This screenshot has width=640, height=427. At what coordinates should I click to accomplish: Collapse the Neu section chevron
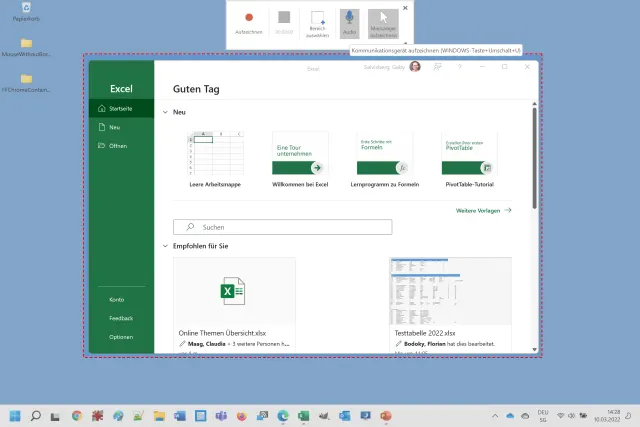pos(166,112)
